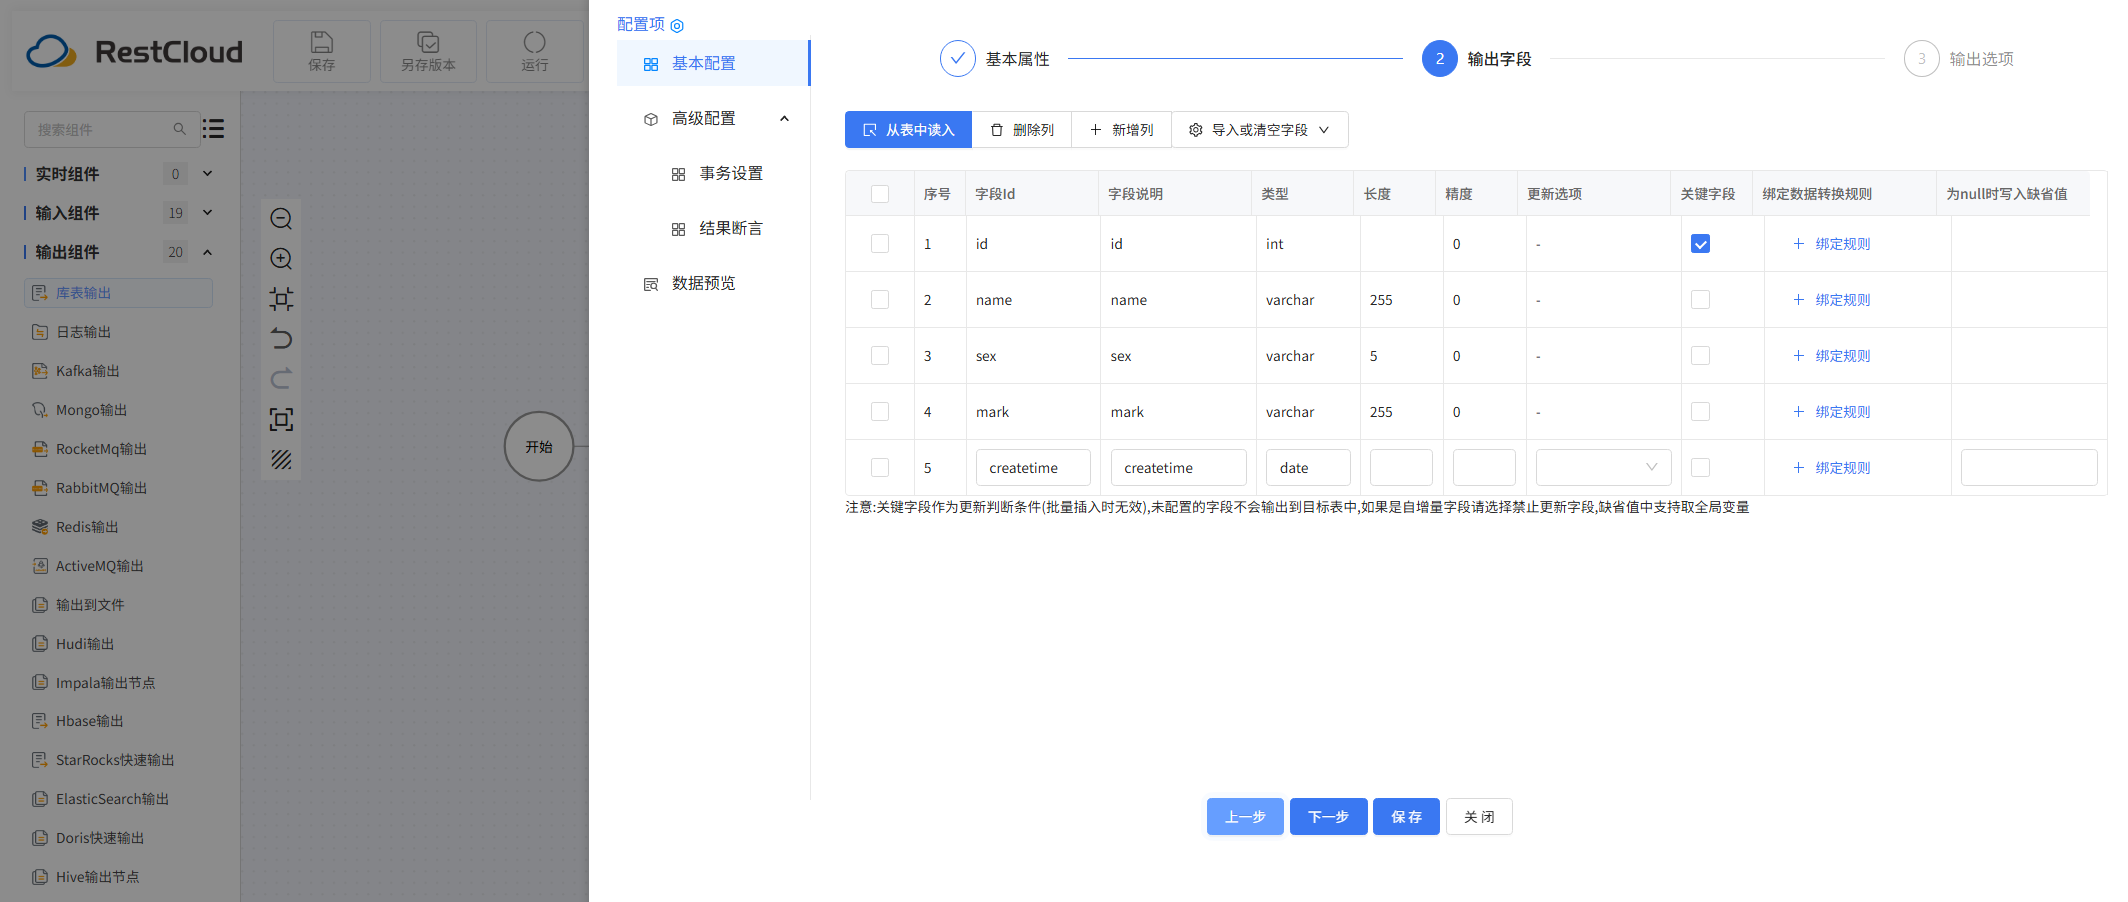This screenshot has height=902, width=2128.
Task: Select the zoom out icon on canvas toolbar
Action: (281, 218)
